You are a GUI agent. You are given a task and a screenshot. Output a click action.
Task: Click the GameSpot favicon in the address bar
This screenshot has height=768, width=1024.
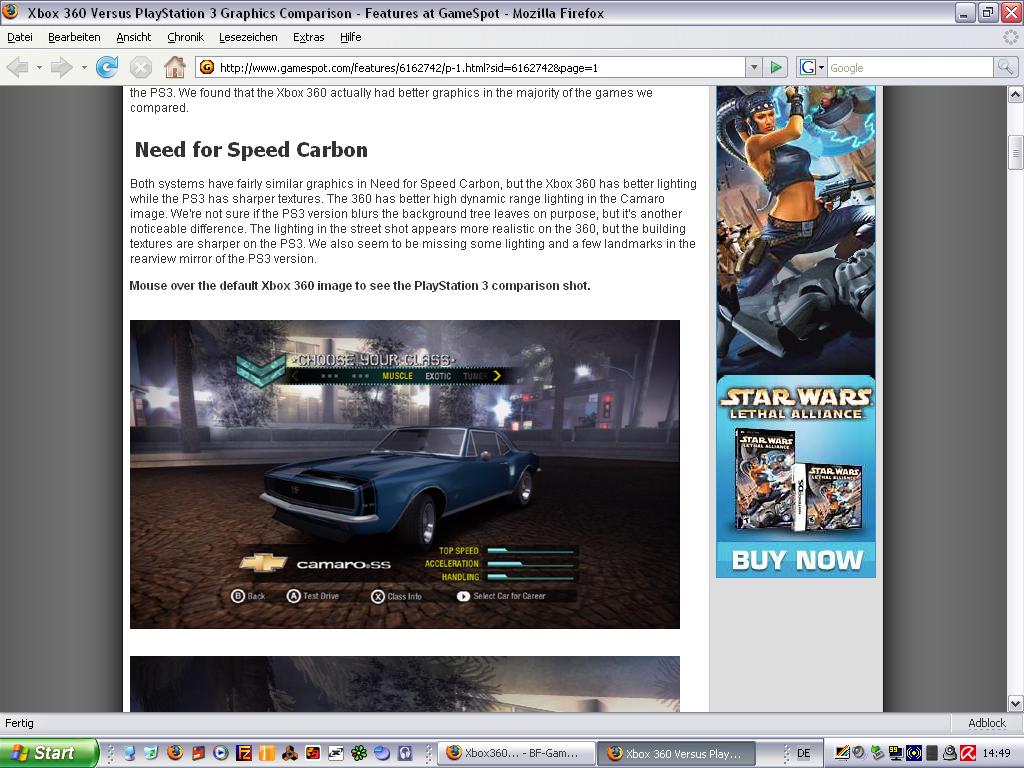click(207, 67)
